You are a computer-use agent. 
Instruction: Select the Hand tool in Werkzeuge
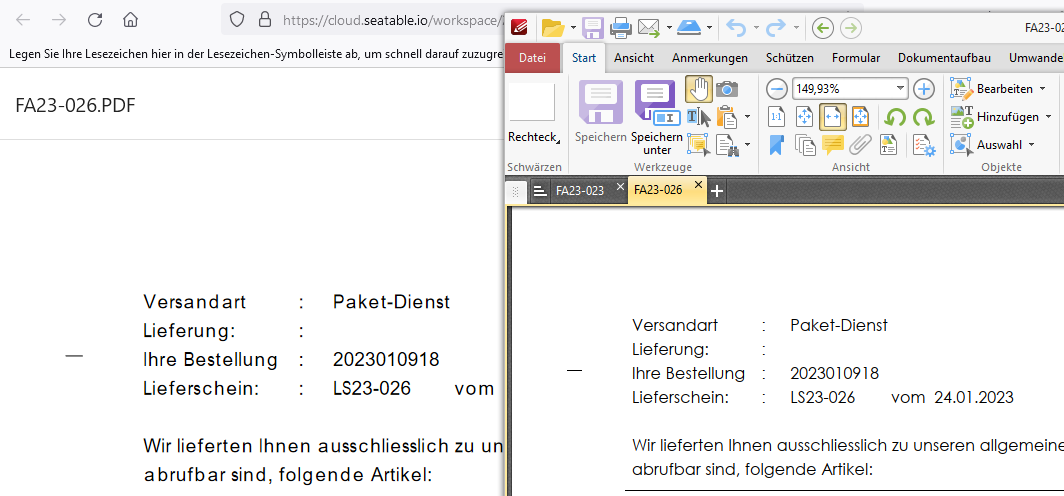coord(698,90)
